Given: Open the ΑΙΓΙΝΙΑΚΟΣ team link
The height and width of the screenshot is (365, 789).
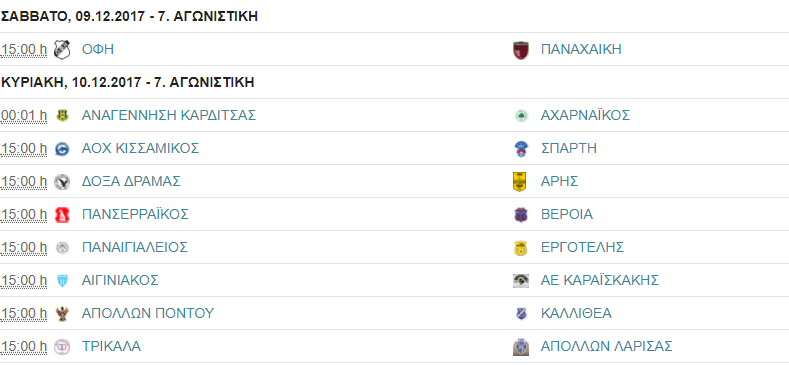Looking at the screenshot, I should pyautogui.click(x=120, y=280).
